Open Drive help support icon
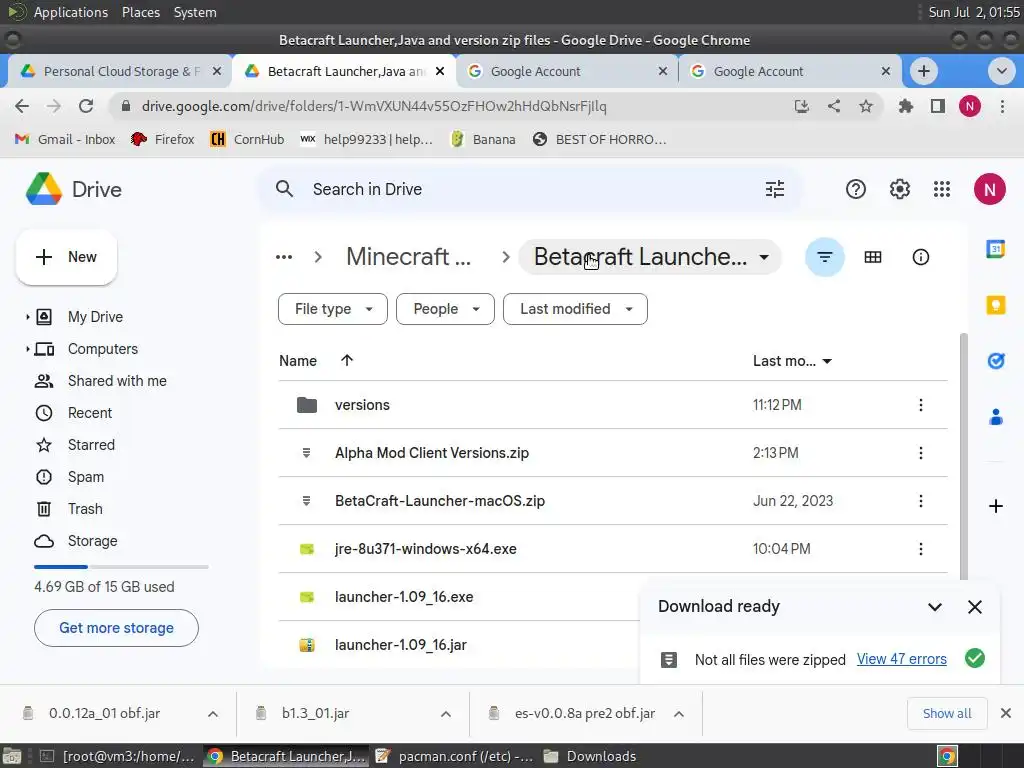The width and height of the screenshot is (1024, 768). [856, 189]
